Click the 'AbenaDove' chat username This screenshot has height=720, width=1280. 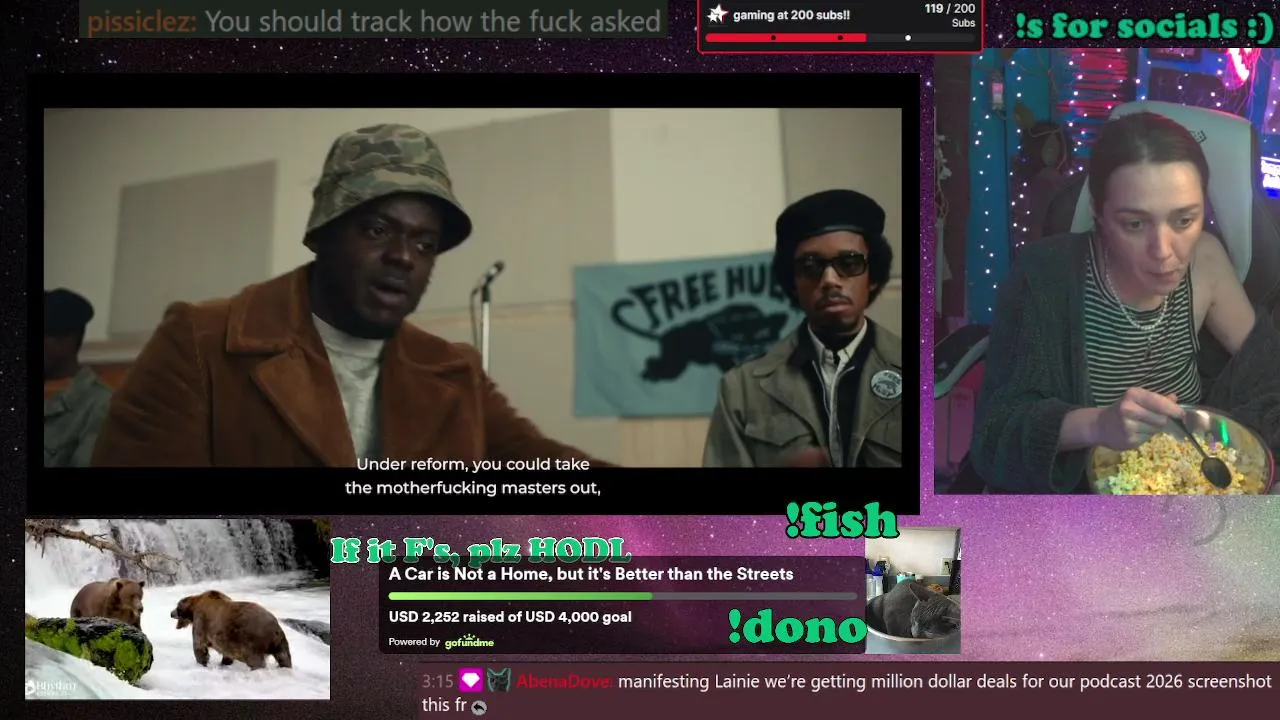click(563, 682)
